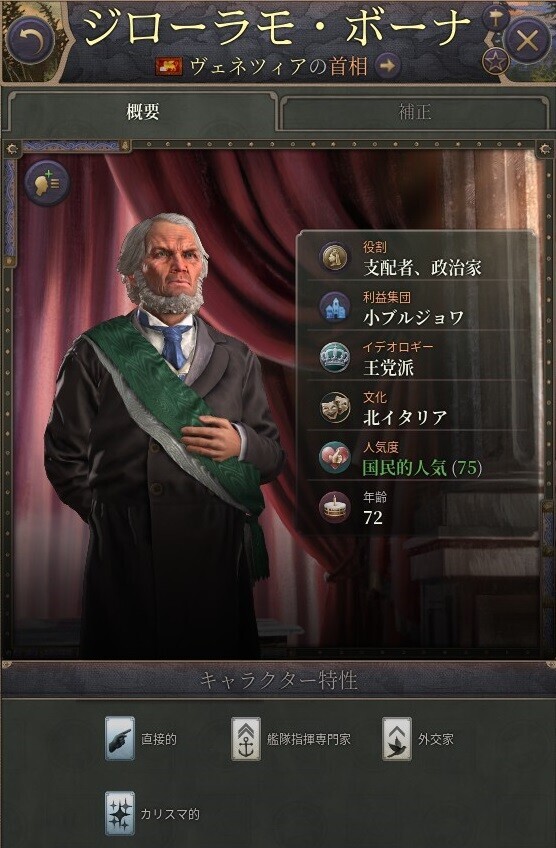This screenshot has height=848, width=556.
Task: Click the 外交家 trait icon
Action: pyautogui.click(x=397, y=739)
